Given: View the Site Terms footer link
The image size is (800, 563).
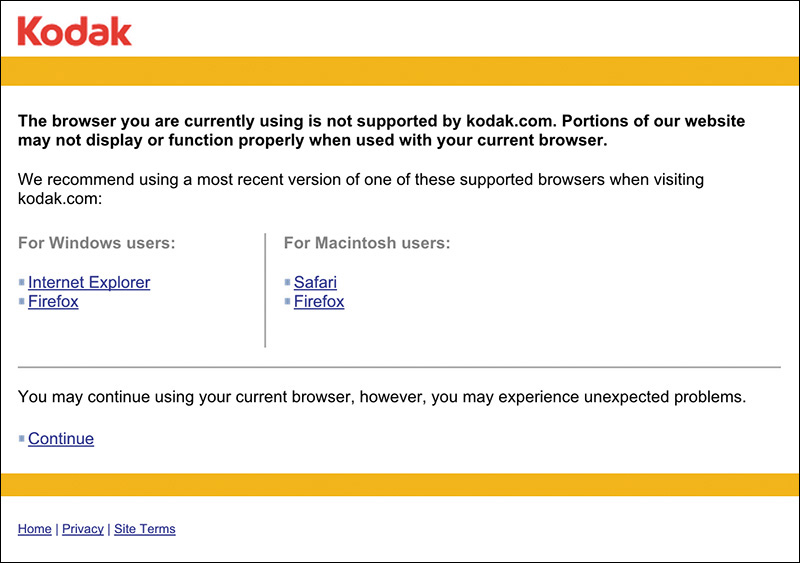Looking at the screenshot, I should [145, 529].
